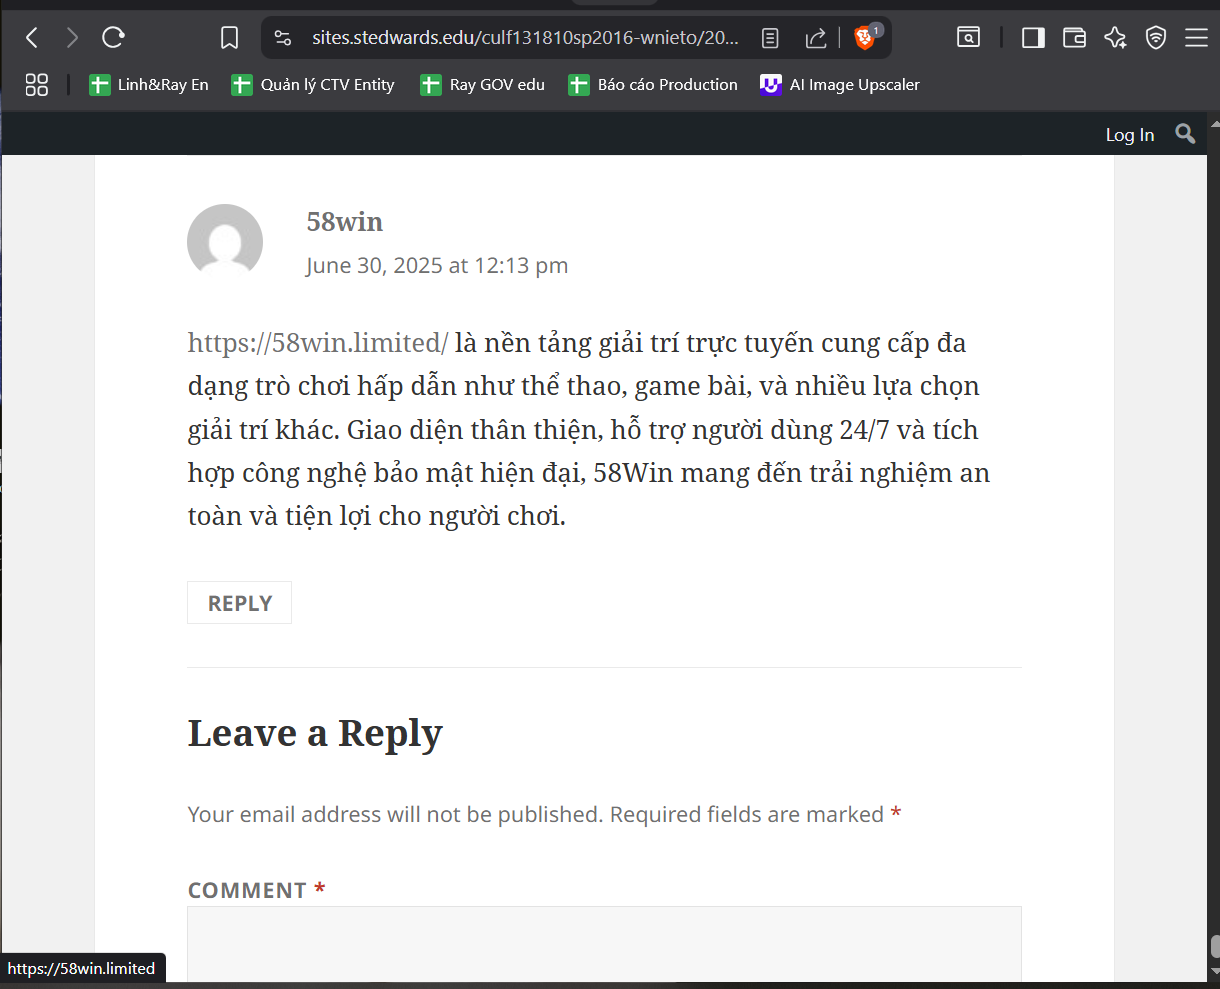
Task: Open reader mode icon in address bar
Action: click(x=770, y=38)
